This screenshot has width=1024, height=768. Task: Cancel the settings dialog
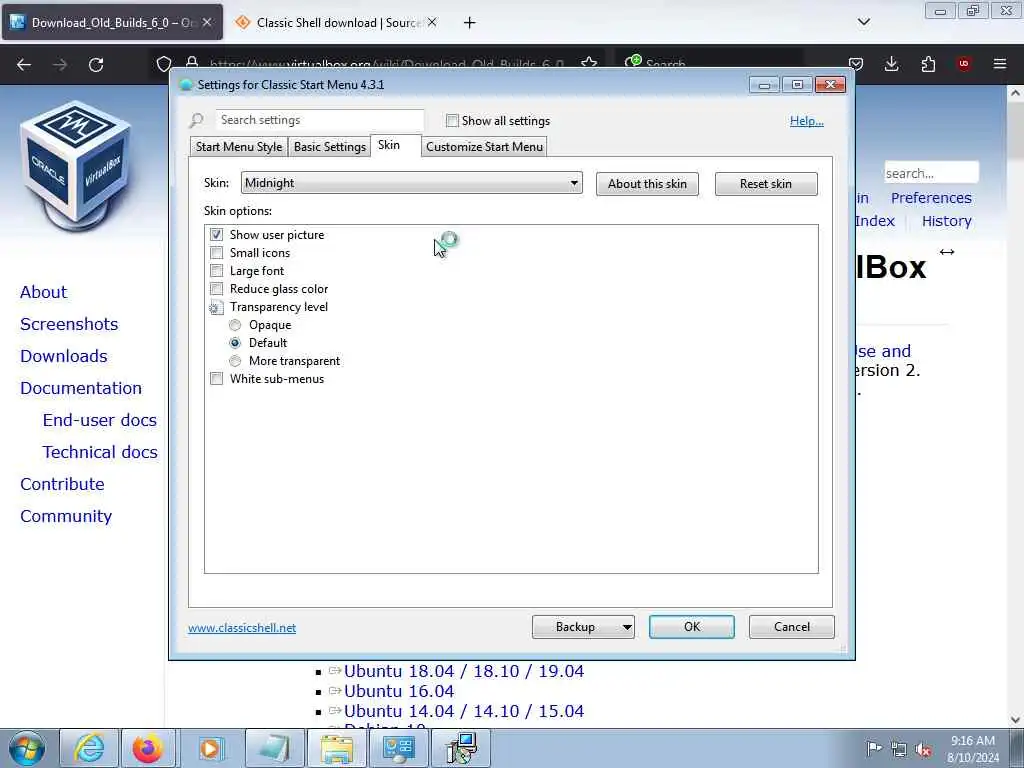coord(792,627)
